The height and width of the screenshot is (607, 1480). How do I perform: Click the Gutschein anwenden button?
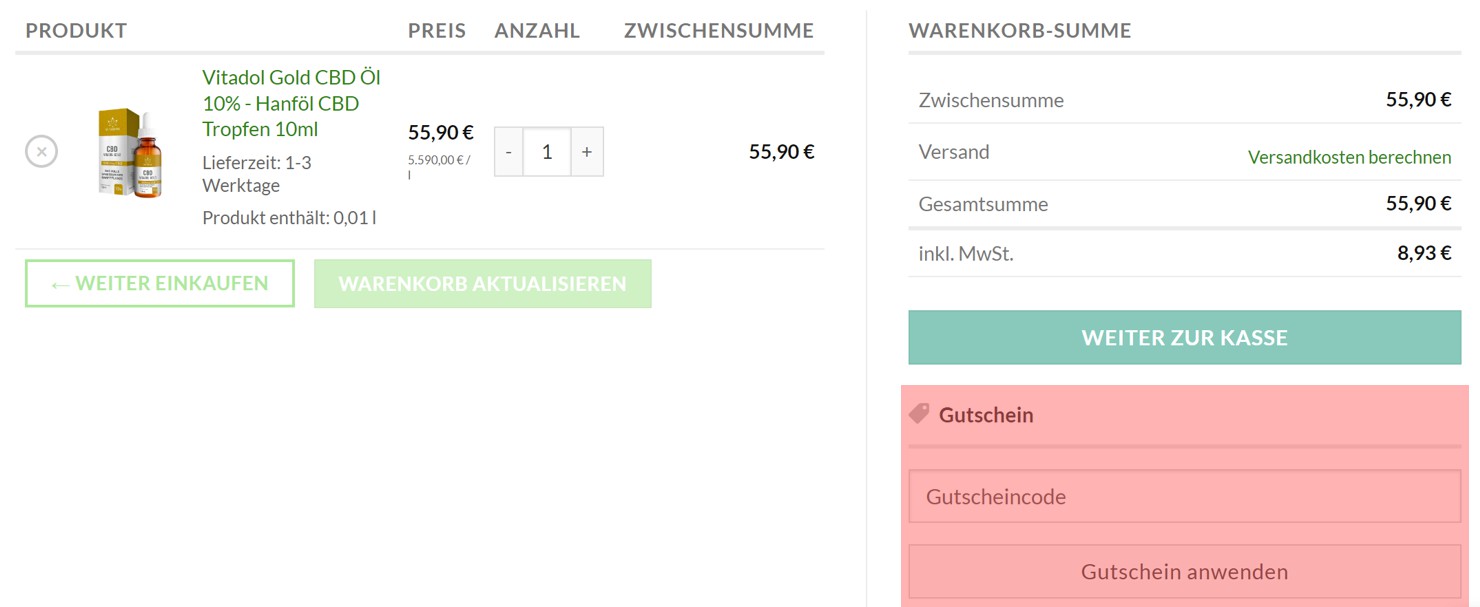tap(1185, 572)
